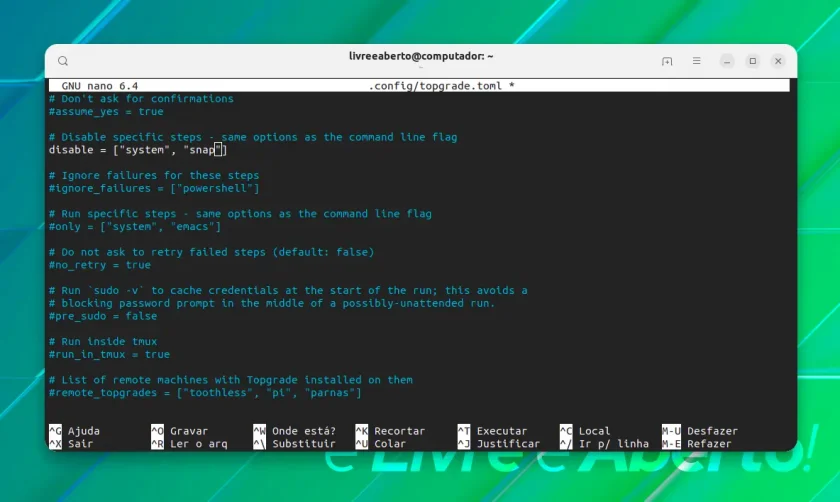
Task: Click the ^\ Substituir shortcut
Action: click(x=295, y=444)
